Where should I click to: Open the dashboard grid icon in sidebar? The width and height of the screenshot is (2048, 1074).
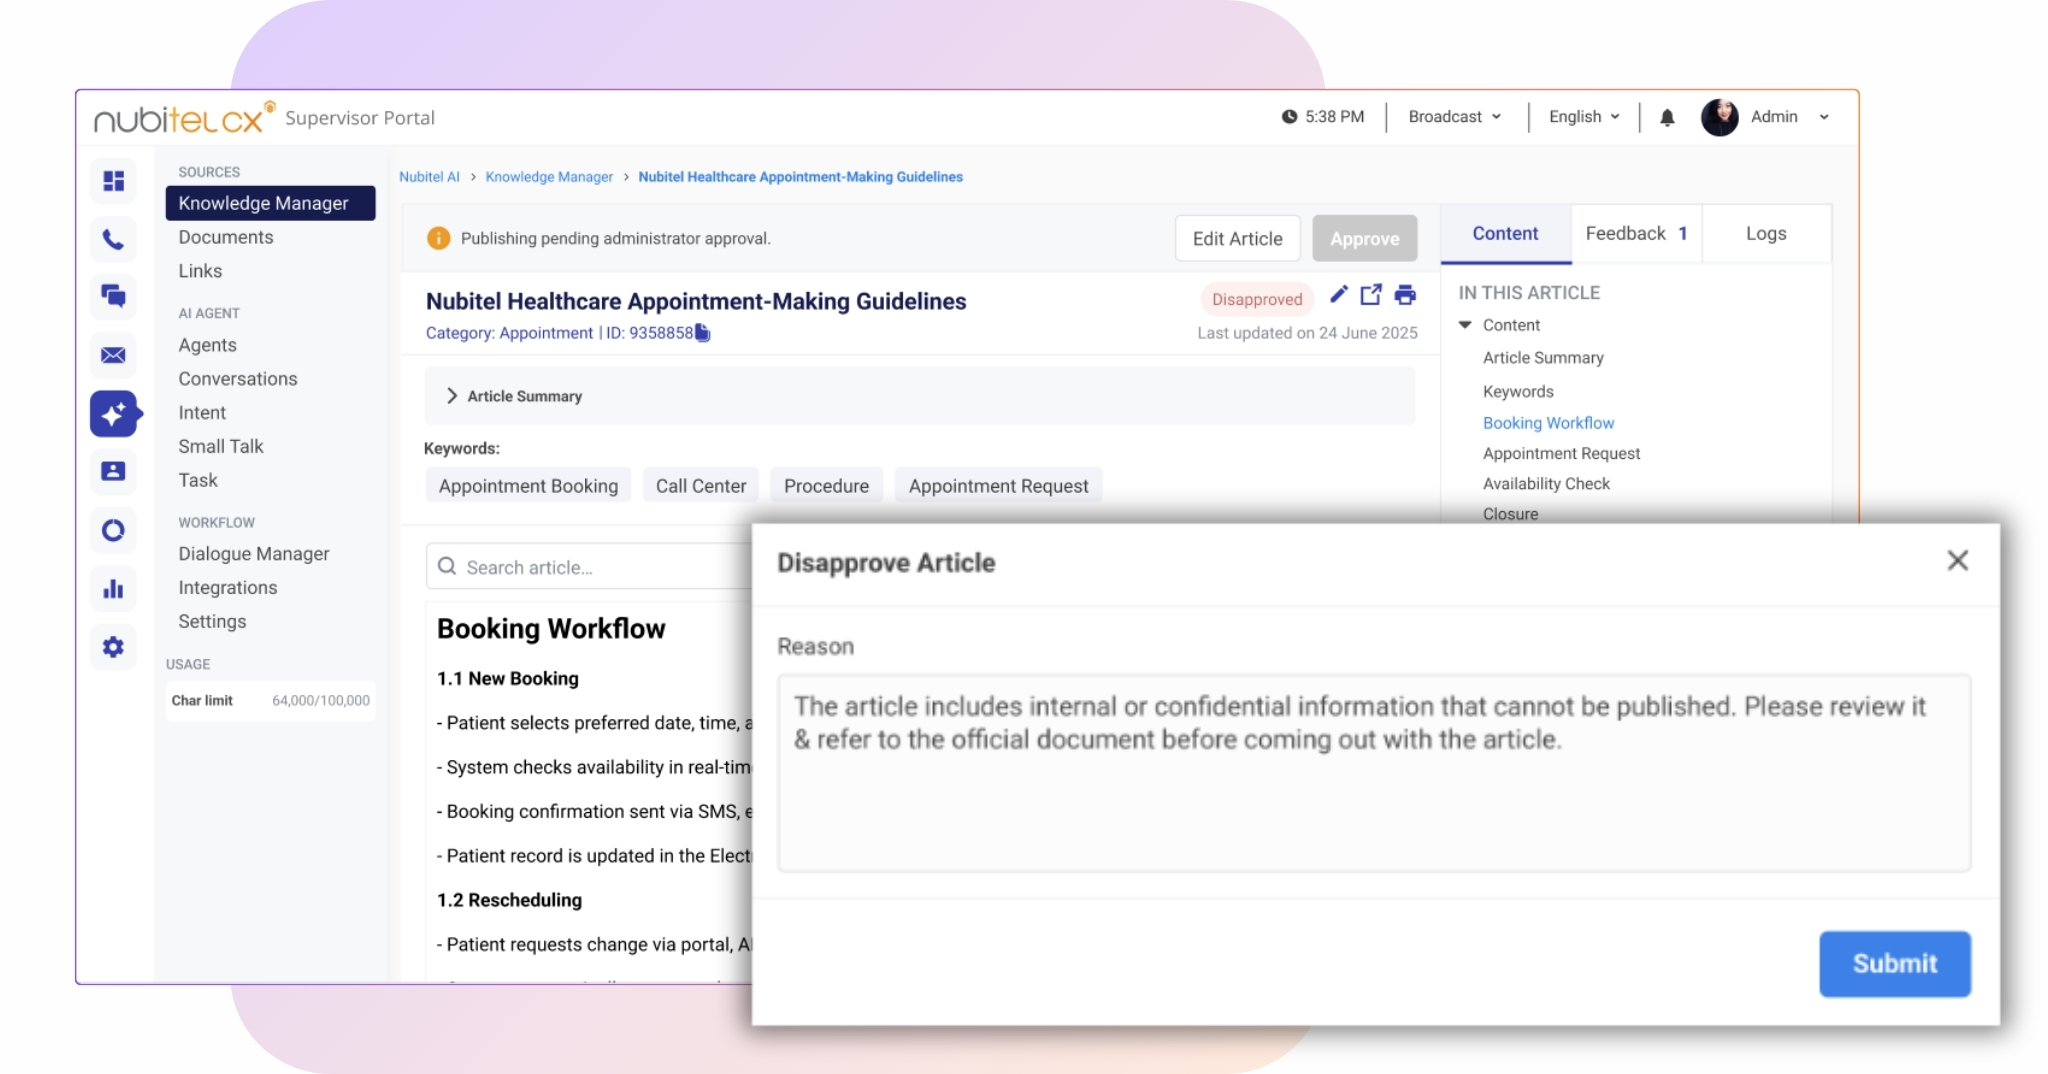pyautogui.click(x=113, y=181)
